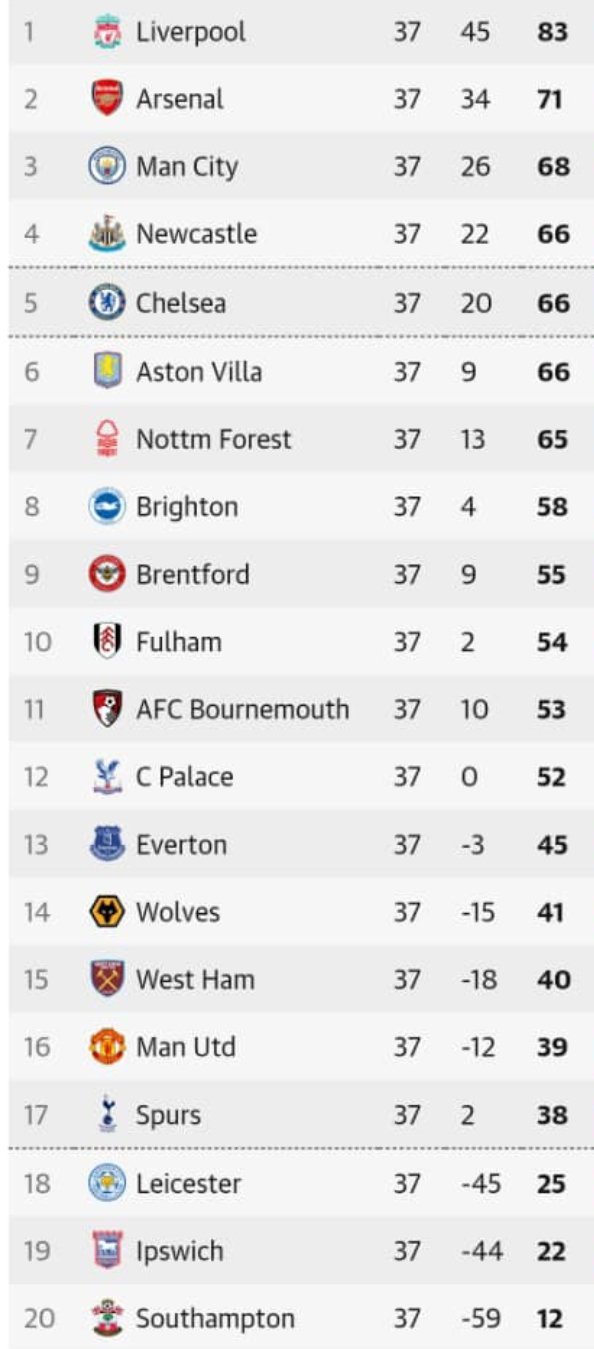Open the AFC Bournemouth team page
This screenshot has width=594, height=1349.
tap(243, 709)
